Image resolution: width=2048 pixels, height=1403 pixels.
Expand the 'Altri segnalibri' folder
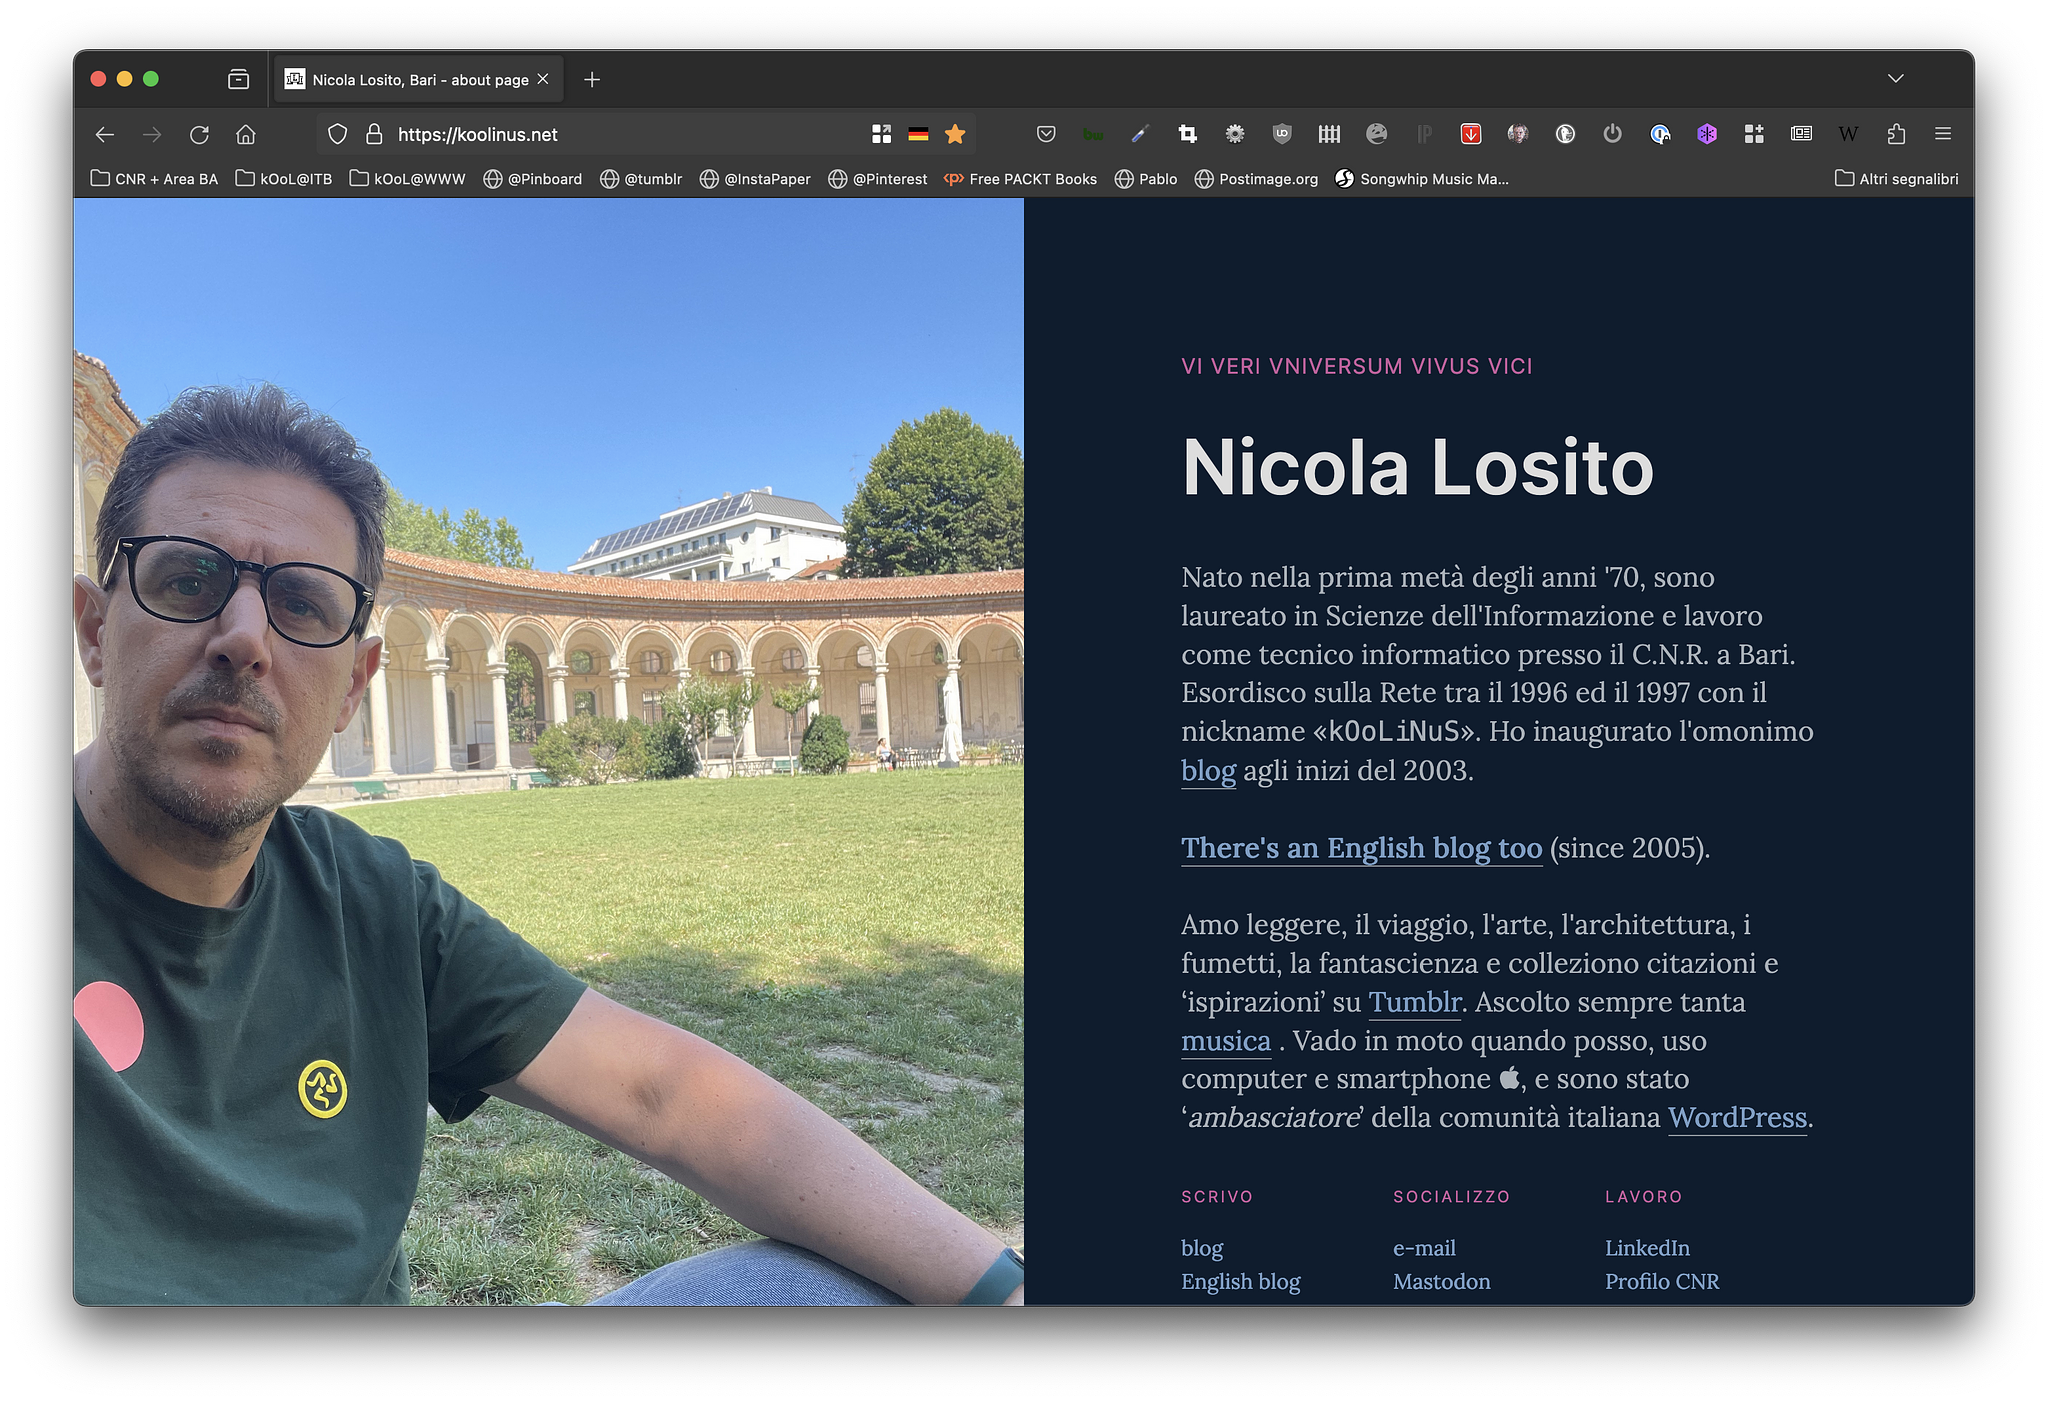pos(1896,179)
